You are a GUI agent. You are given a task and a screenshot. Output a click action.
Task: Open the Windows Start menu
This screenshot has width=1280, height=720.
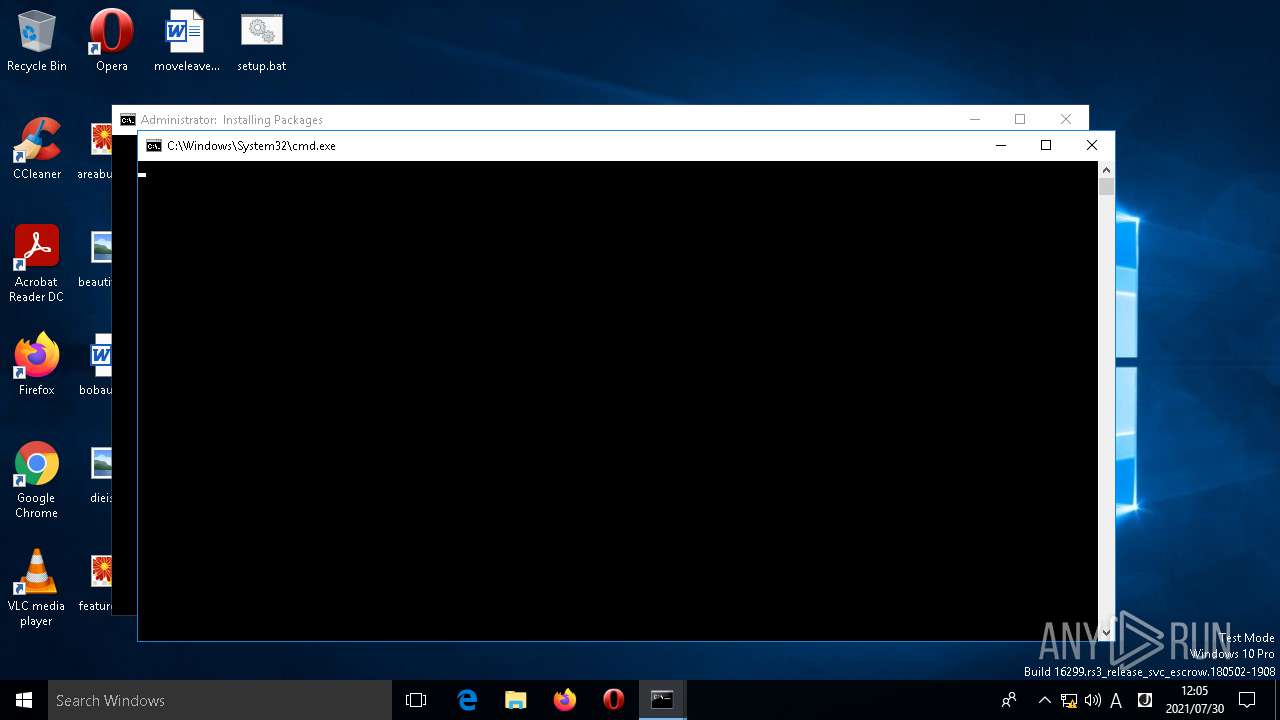[24, 700]
